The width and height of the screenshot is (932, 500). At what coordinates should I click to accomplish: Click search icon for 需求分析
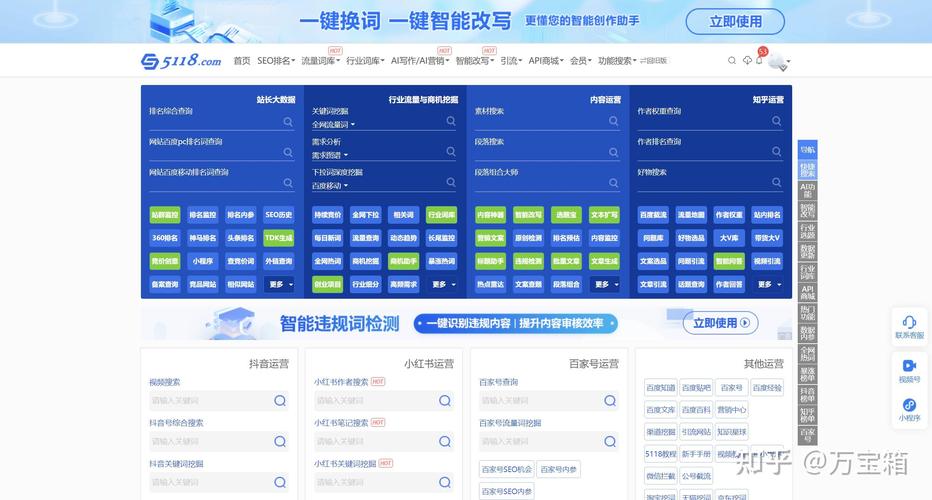451,152
